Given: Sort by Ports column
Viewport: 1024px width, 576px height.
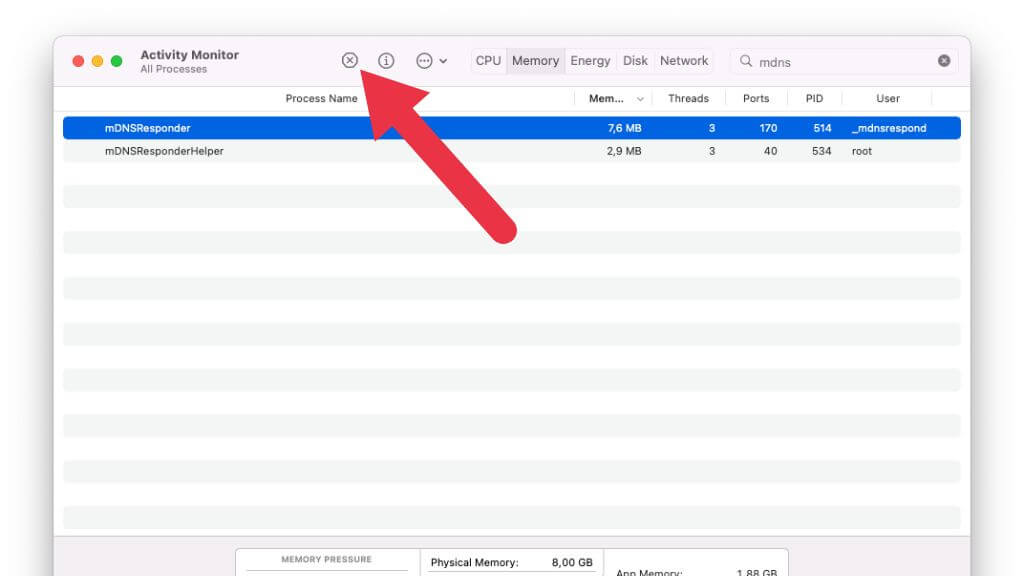Looking at the screenshot, I should pos(756,99).
